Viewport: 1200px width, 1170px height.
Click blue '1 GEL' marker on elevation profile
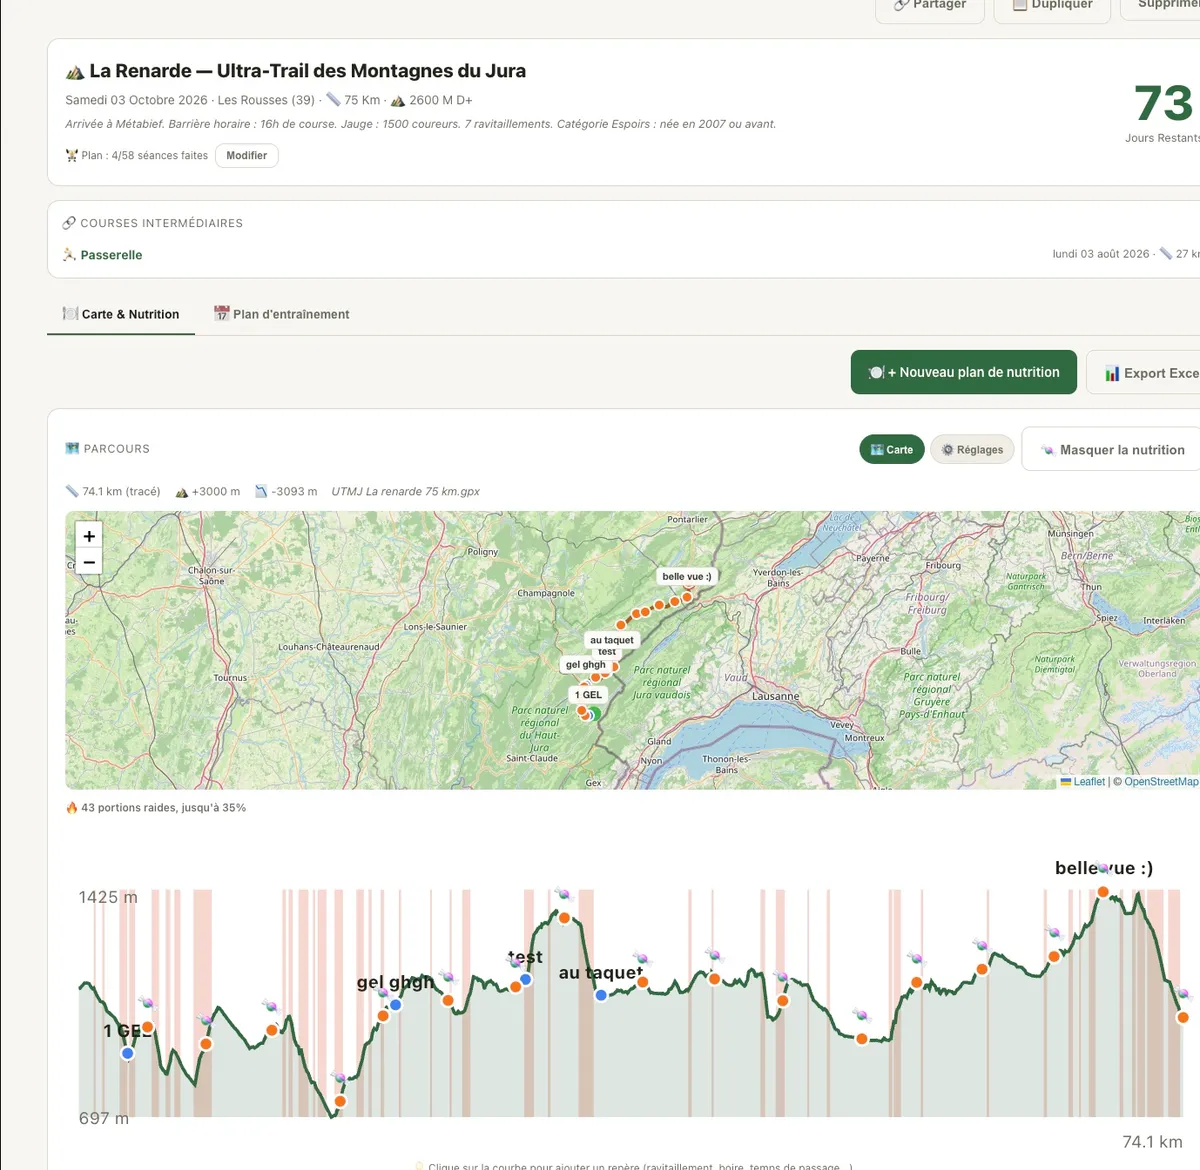pos(128,1053)
